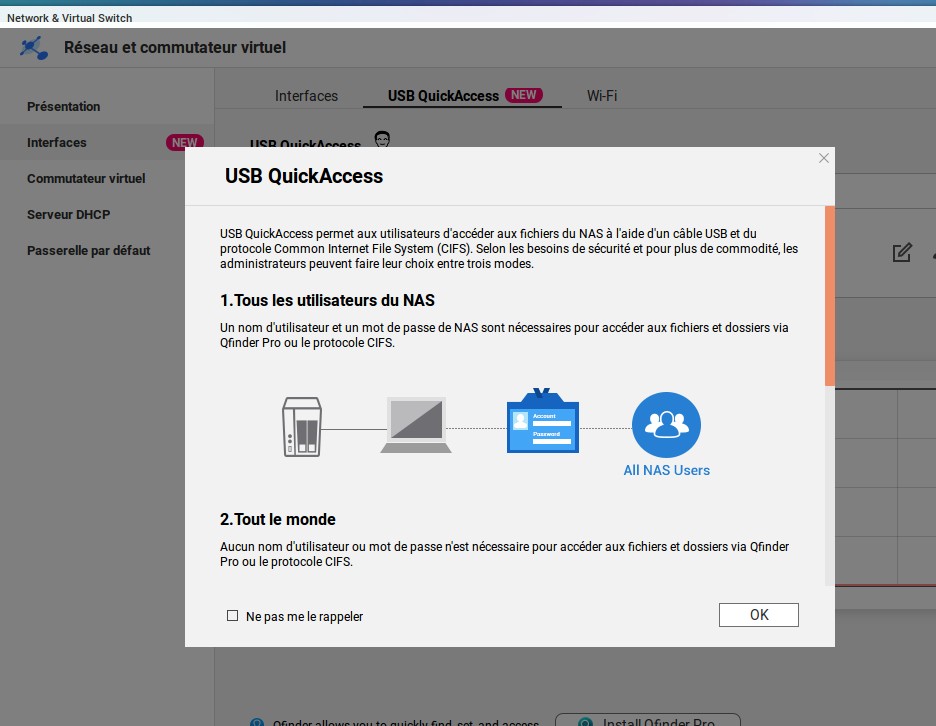The image size is (936, 726).
Task: Open Passerelle par défaut sidebar item
Action: click(x=88, y=250)
